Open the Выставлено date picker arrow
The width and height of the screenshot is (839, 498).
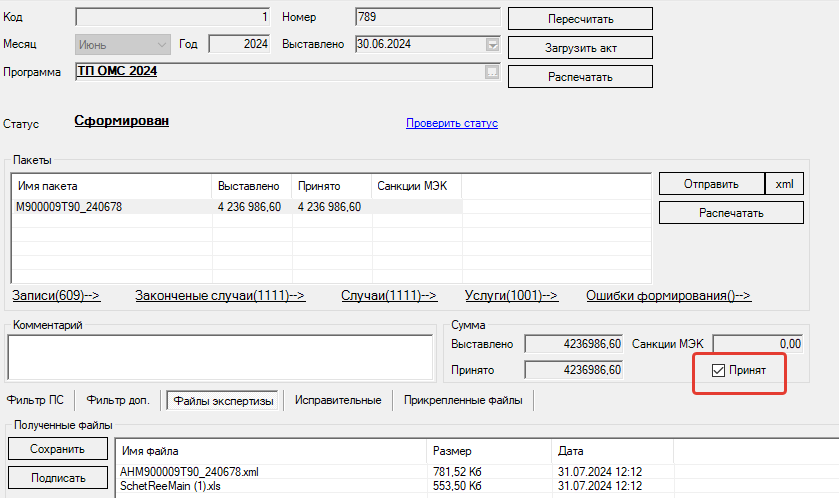coord(492,44)
